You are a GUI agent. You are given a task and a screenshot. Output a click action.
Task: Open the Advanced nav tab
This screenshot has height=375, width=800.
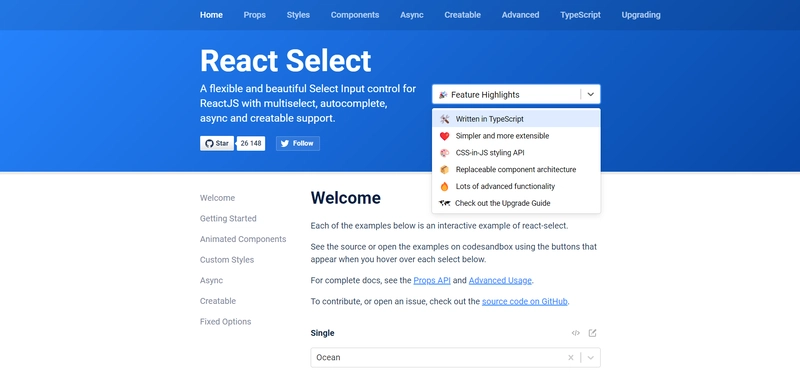pyautogui.click(x=520, y=15)
